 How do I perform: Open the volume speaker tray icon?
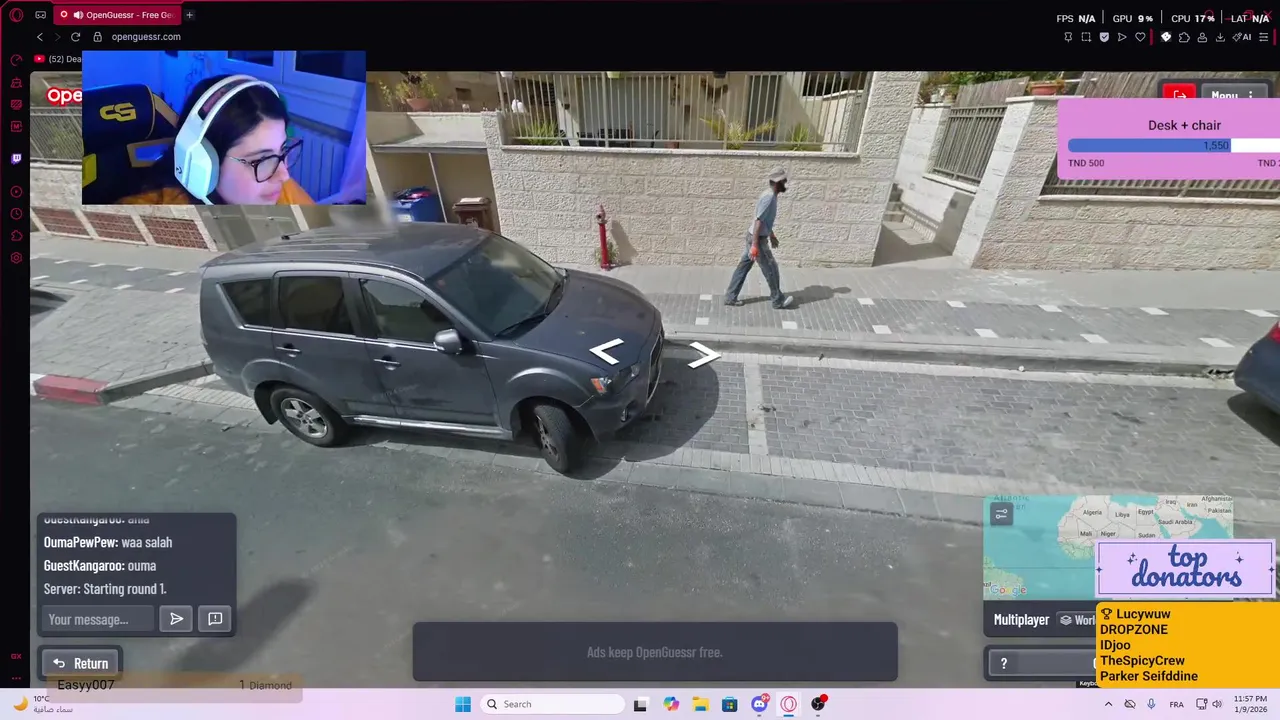1217,704
